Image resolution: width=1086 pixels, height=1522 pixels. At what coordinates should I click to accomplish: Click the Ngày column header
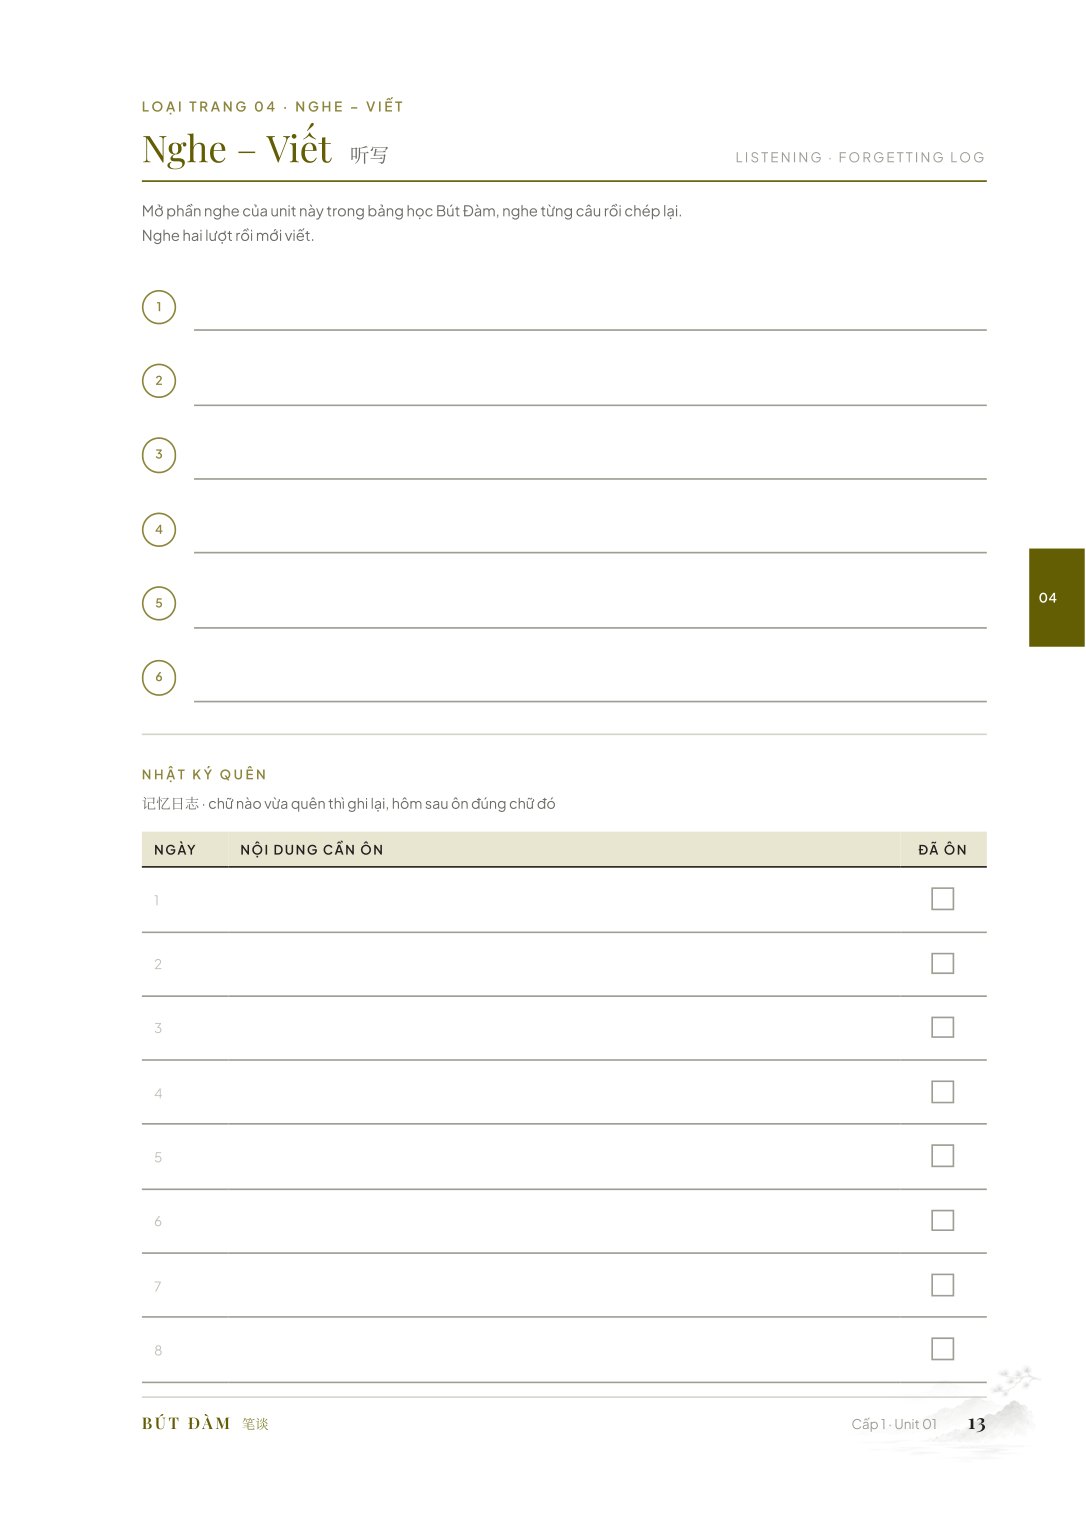coord(175,849)
